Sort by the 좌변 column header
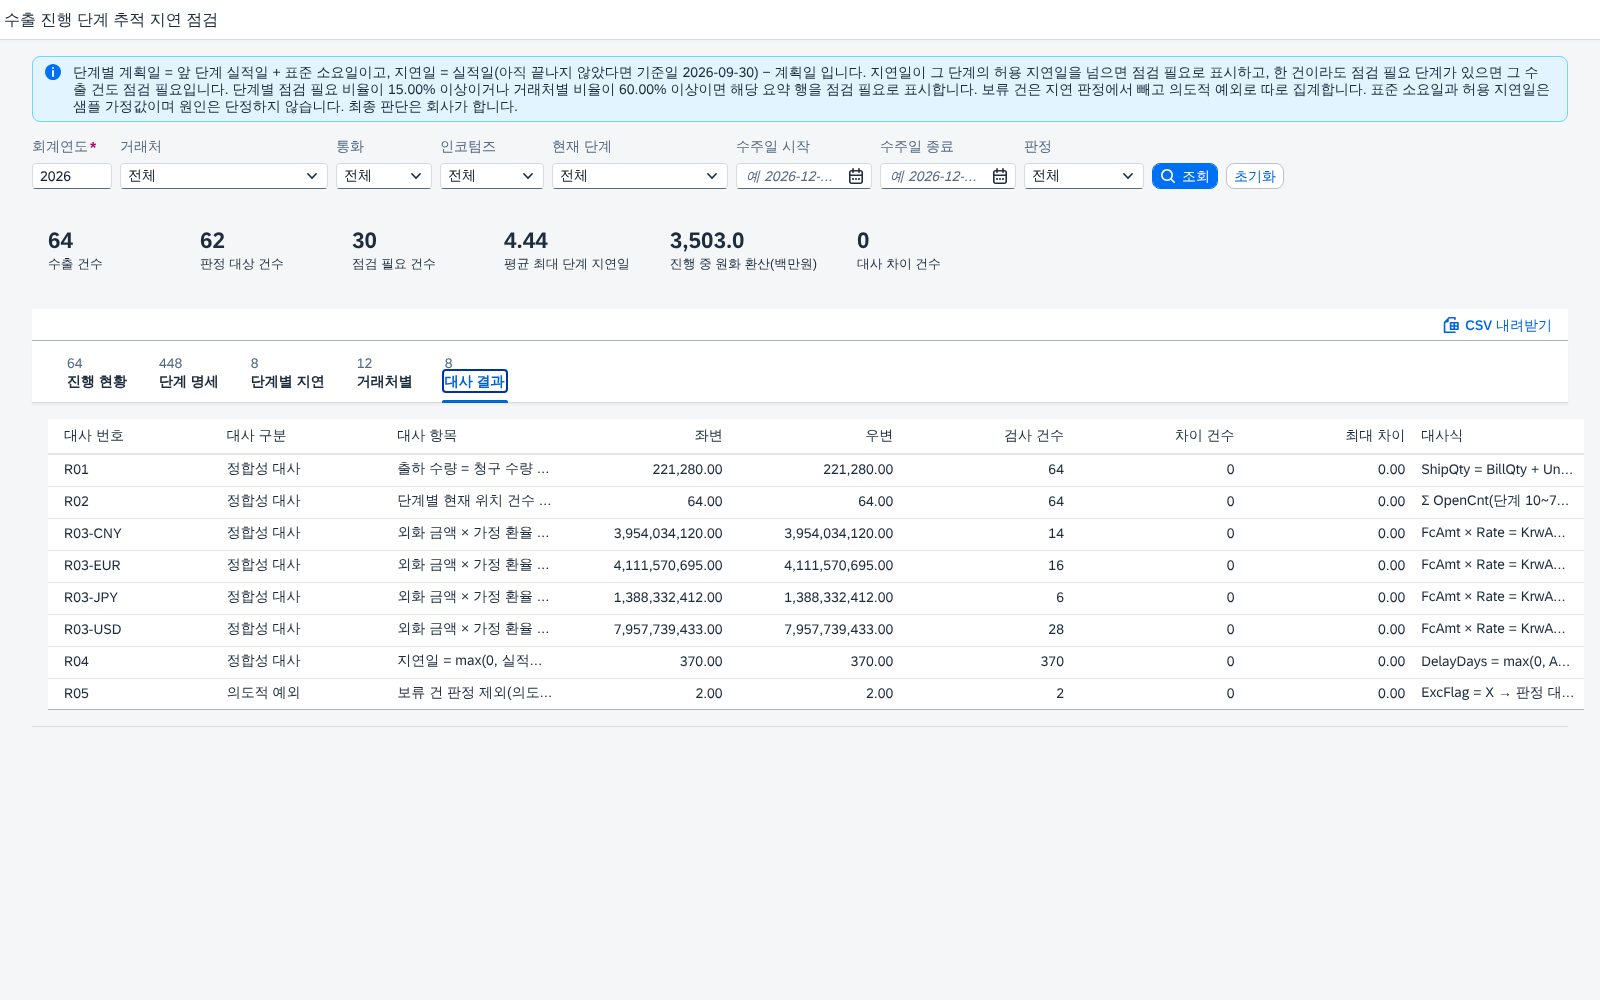The image size is (1600, 1000). tap(708, 436)
